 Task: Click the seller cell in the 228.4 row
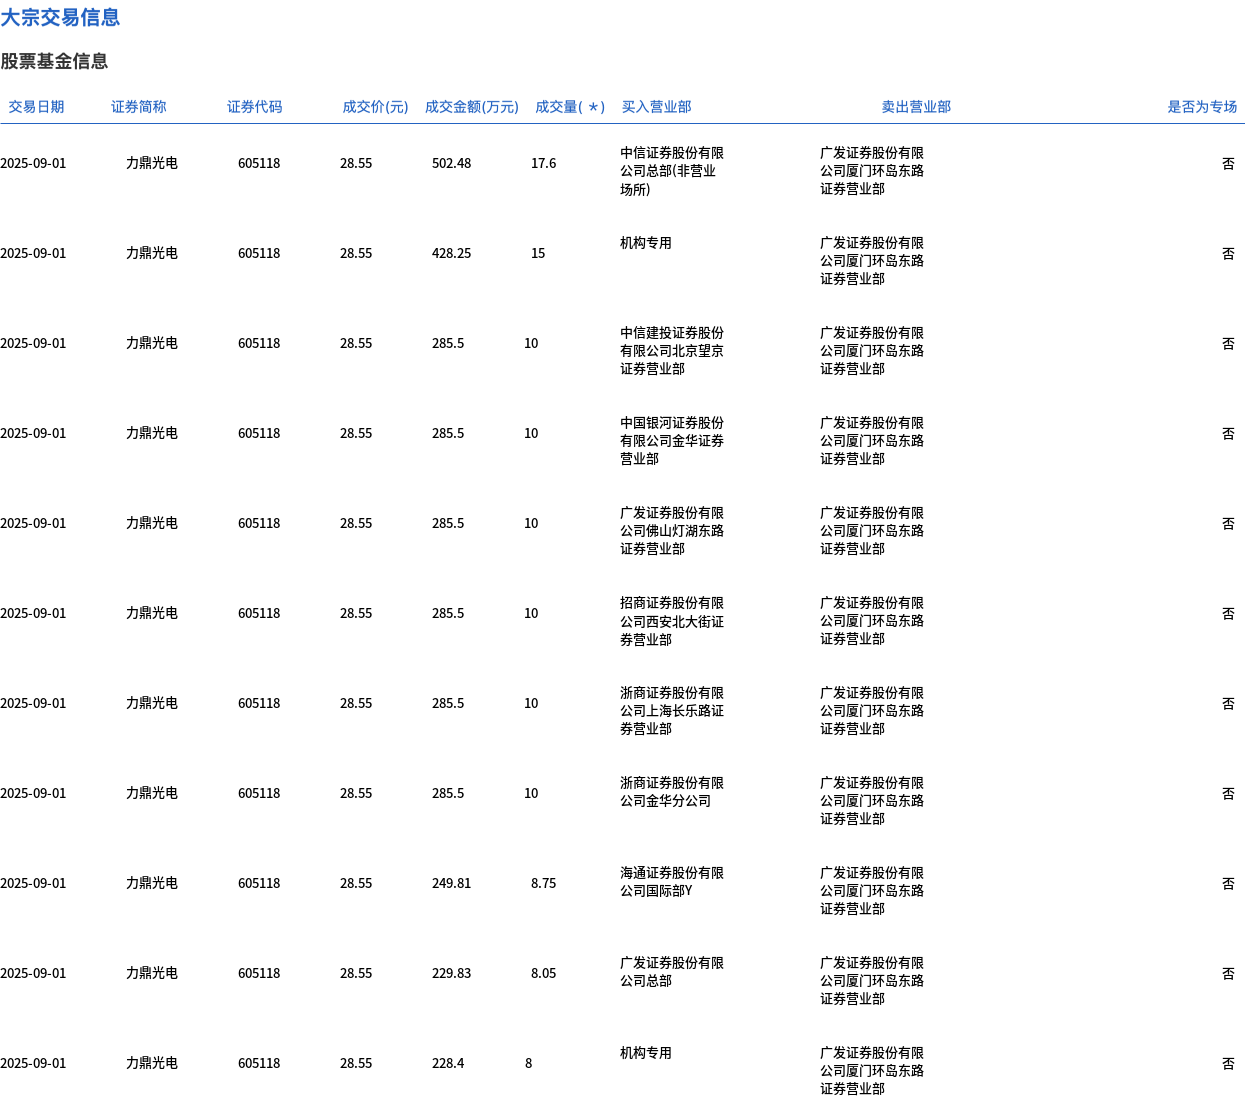click(x=872, y=1071)
